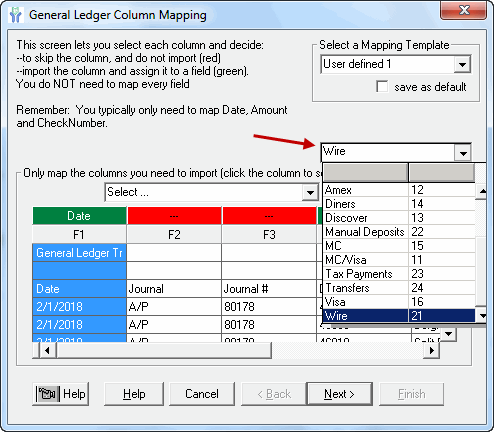494x432 pixels.
Task: Click the Help button with camera icon
Action: pos(61,394)
